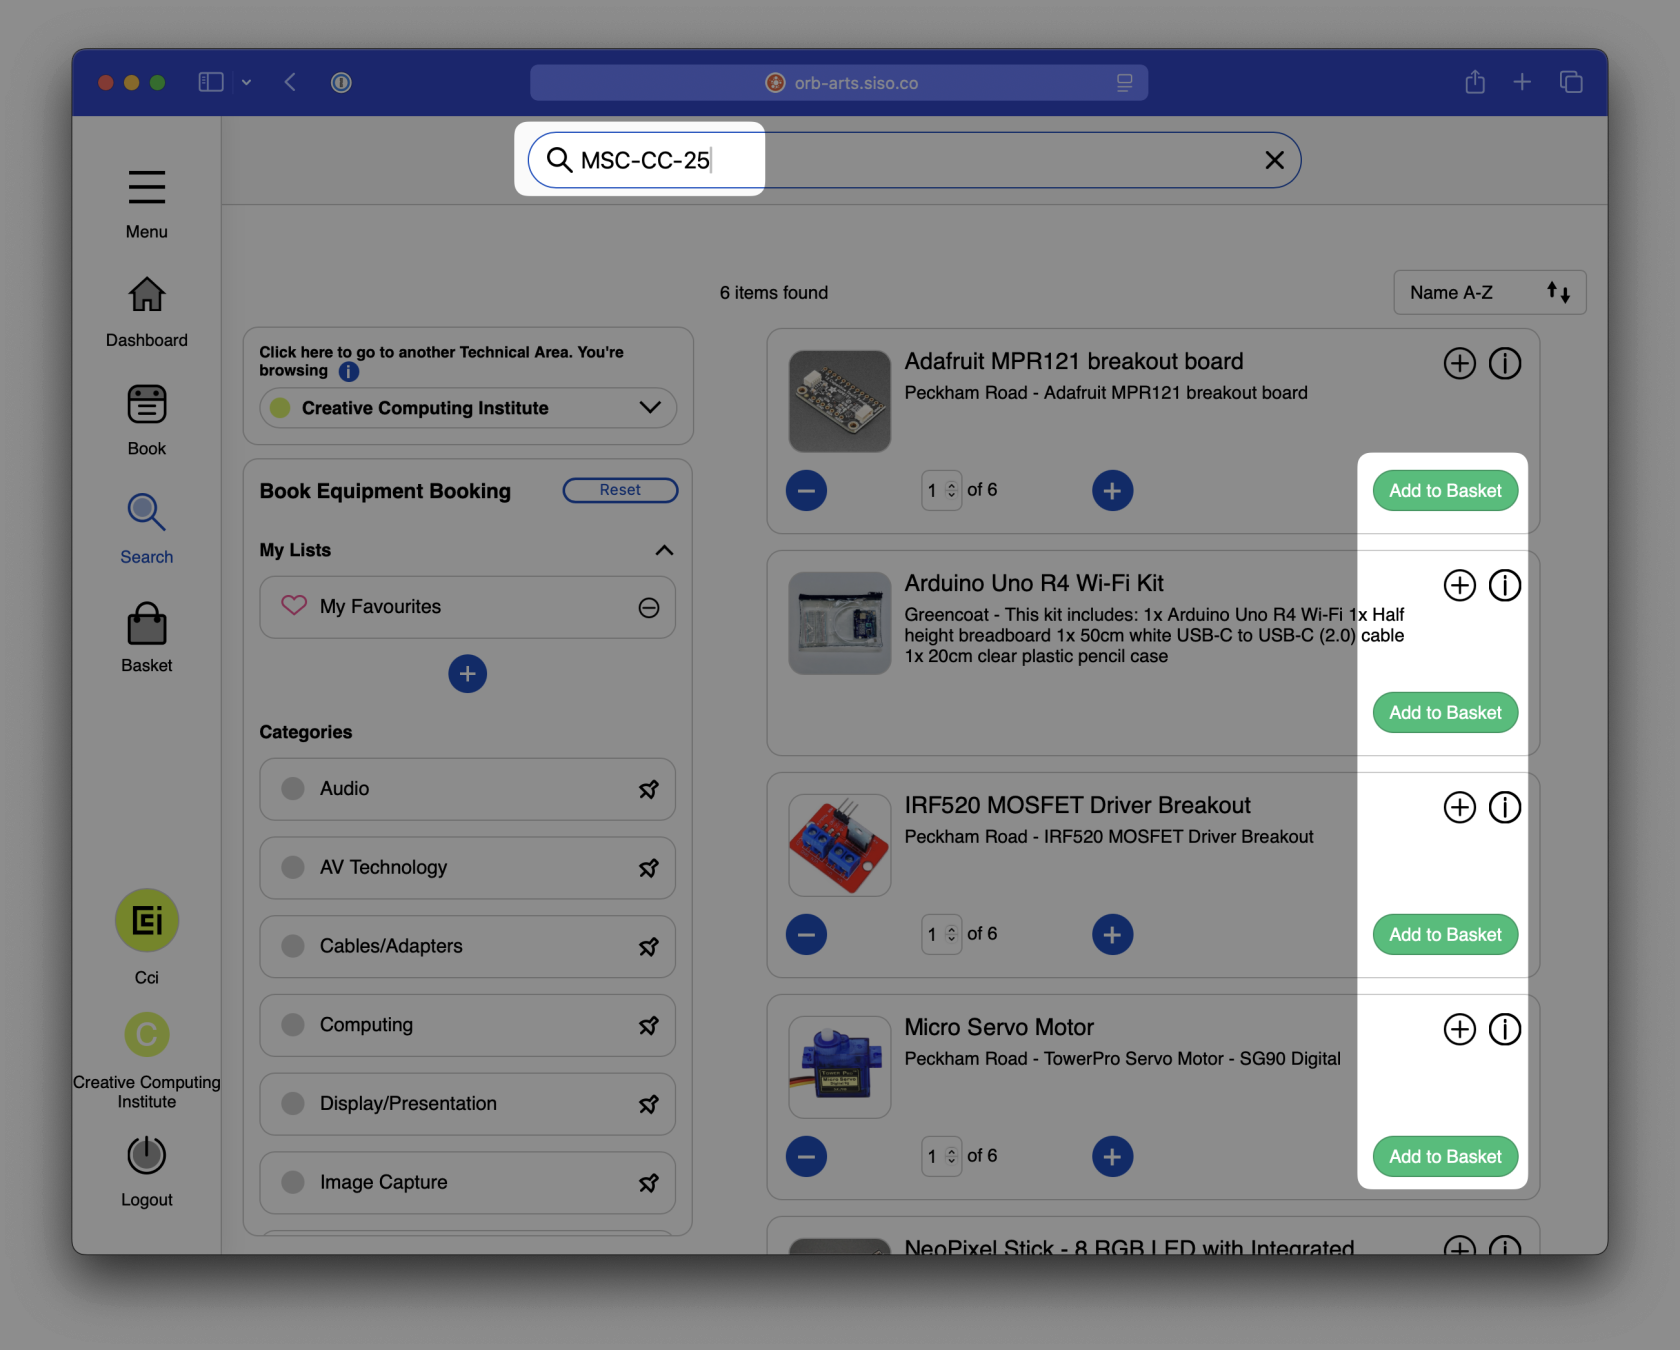Select the Display/Presentation category radio
Screen dimensions: 1680x1350
pyautogui.click(x=293, y=1103)
